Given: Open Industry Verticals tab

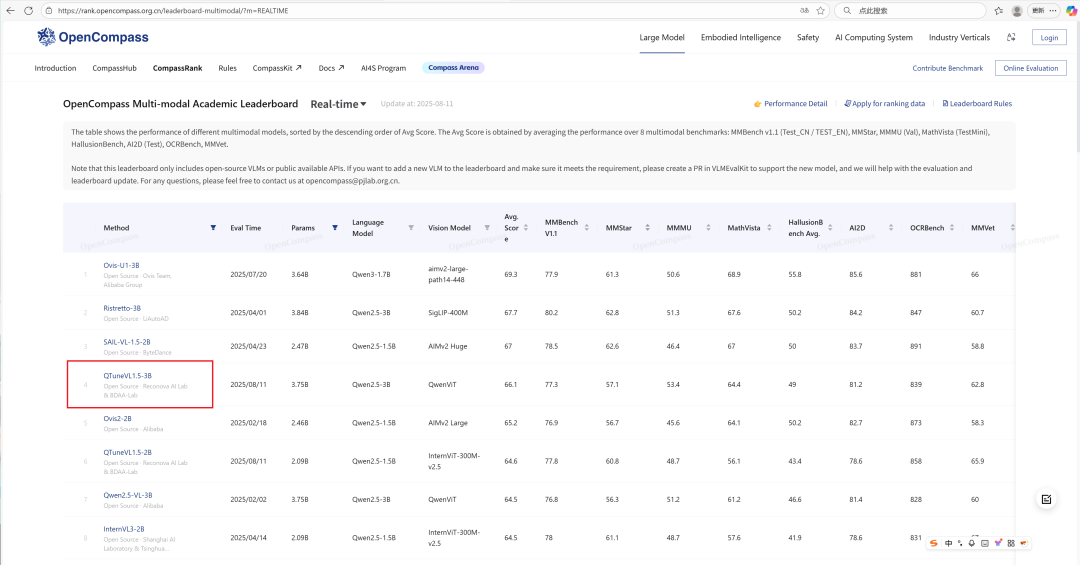Looking at the screenshot, I should click(959, 37).
